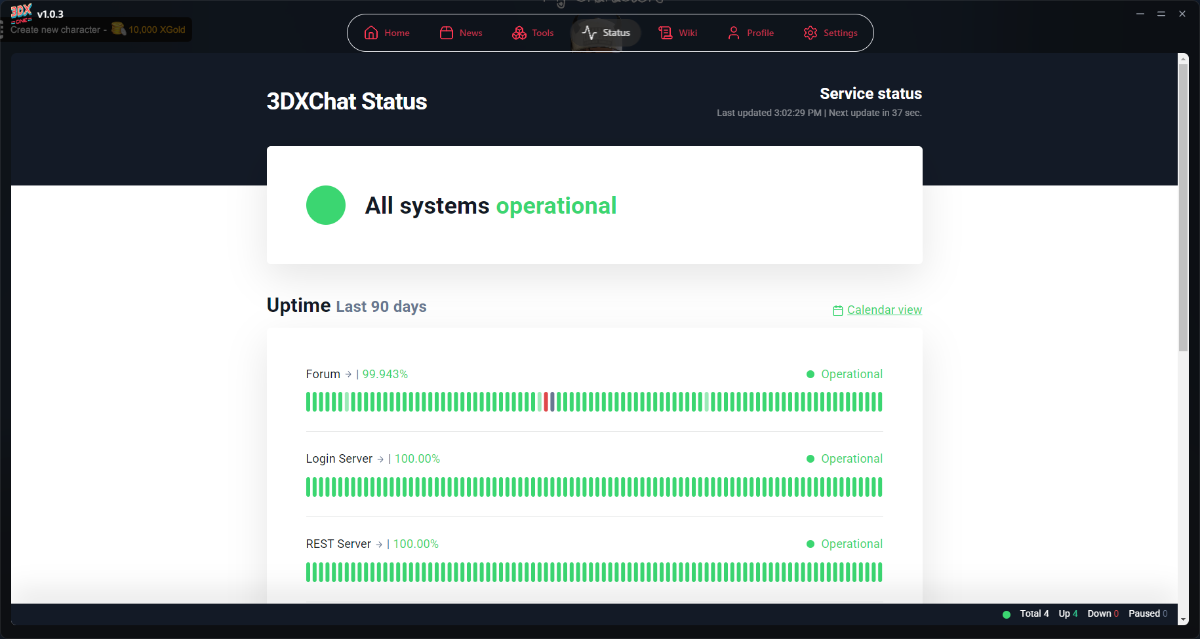
Task: Click the 3DX app logo
Action: 20,12
